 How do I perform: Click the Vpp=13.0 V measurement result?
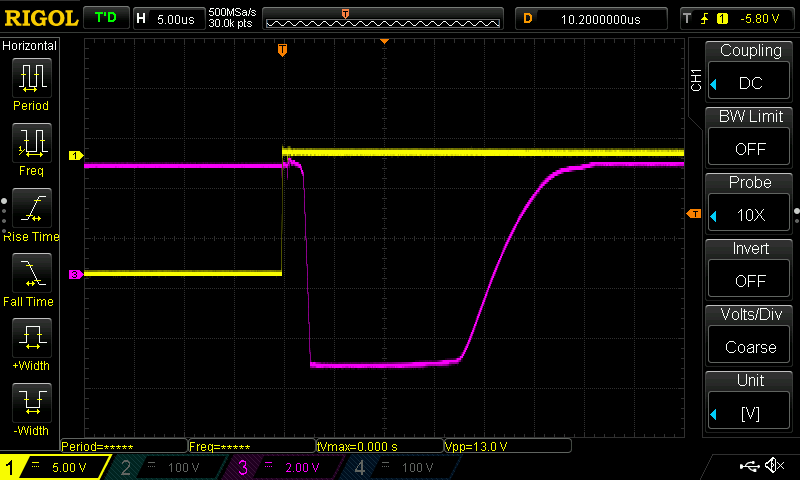(x=508, y=446)
